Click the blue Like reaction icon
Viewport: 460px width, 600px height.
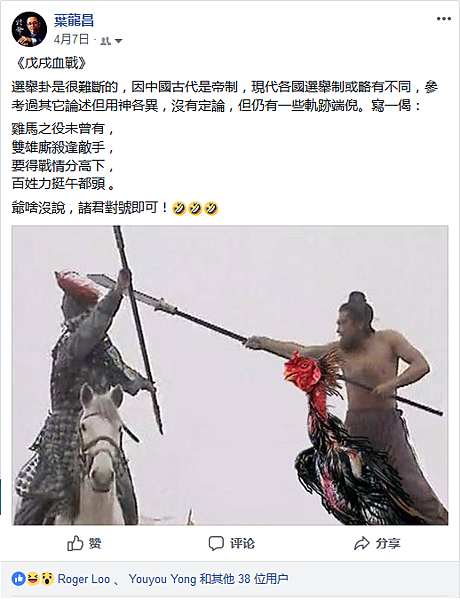click(x=18, y=579)
